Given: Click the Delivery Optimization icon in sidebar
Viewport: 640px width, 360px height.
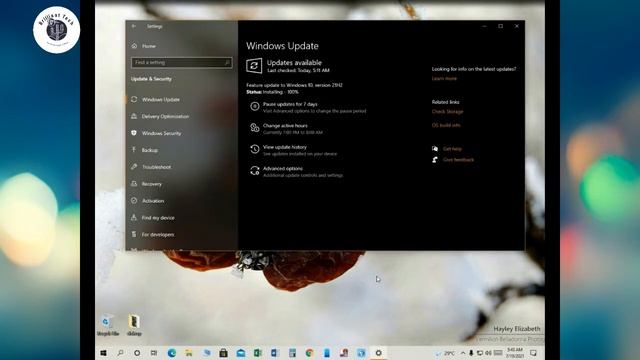Looking at the screenshot, I should click(x=134, y=116).
